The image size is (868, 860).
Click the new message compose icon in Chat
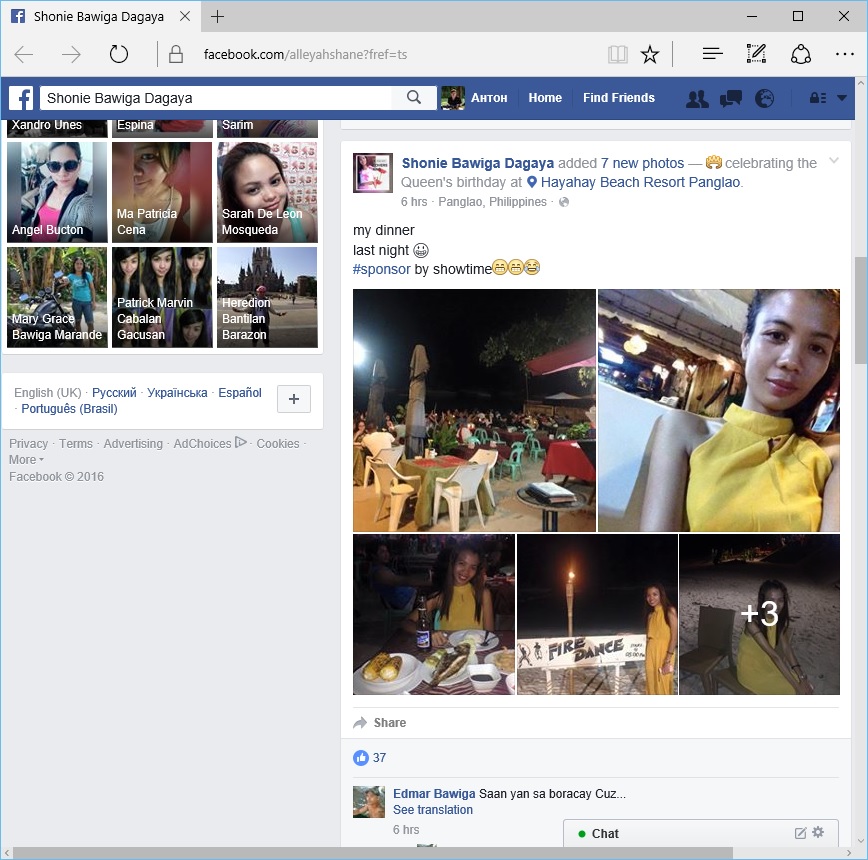point(800,833)
